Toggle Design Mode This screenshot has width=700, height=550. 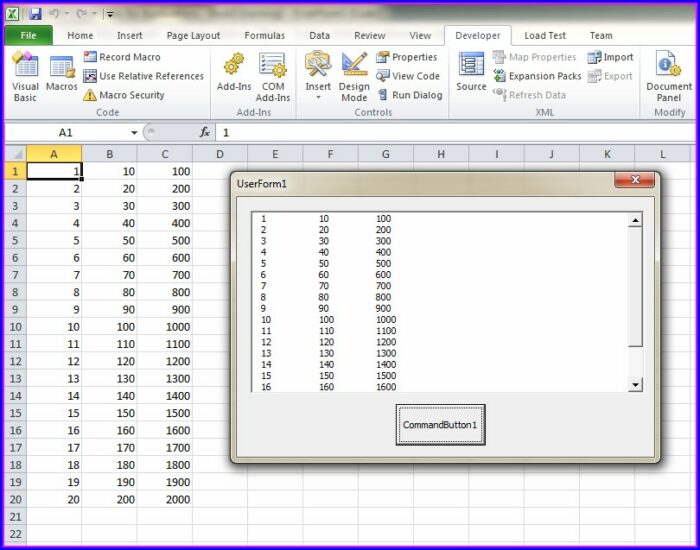(x=354, y=77)
